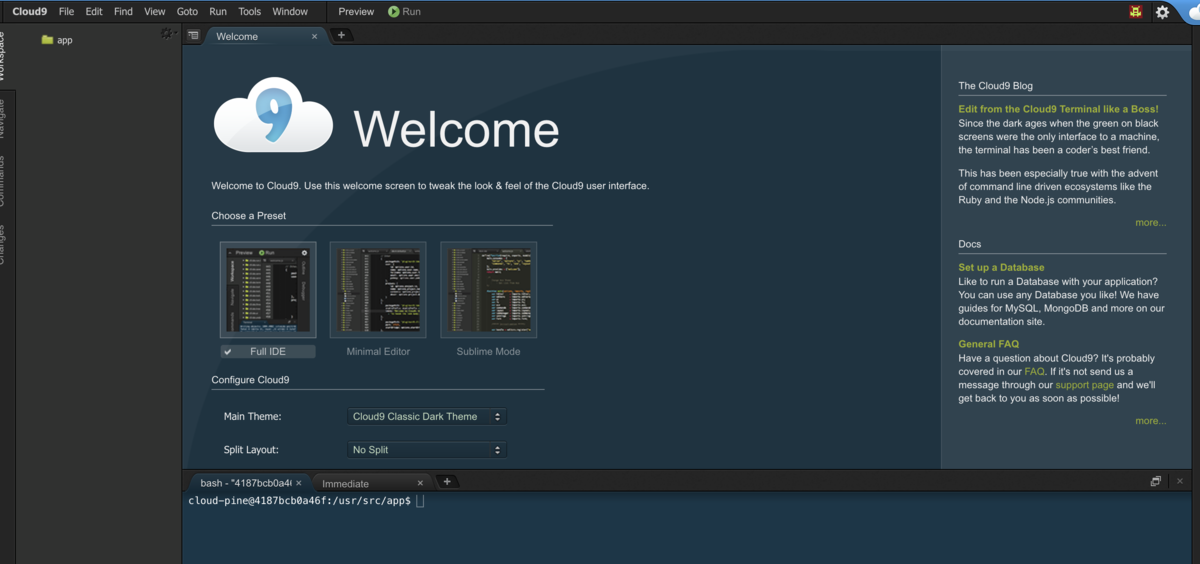Click the Docs section 'more...' link
This screenshot has width=1200, height=564.
coord(1150,421)
